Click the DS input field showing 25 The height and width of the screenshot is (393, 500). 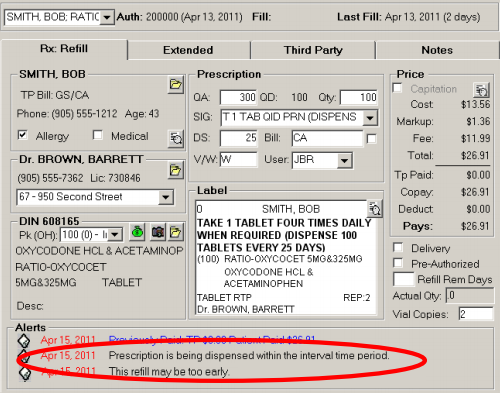[x=238, y=138]
